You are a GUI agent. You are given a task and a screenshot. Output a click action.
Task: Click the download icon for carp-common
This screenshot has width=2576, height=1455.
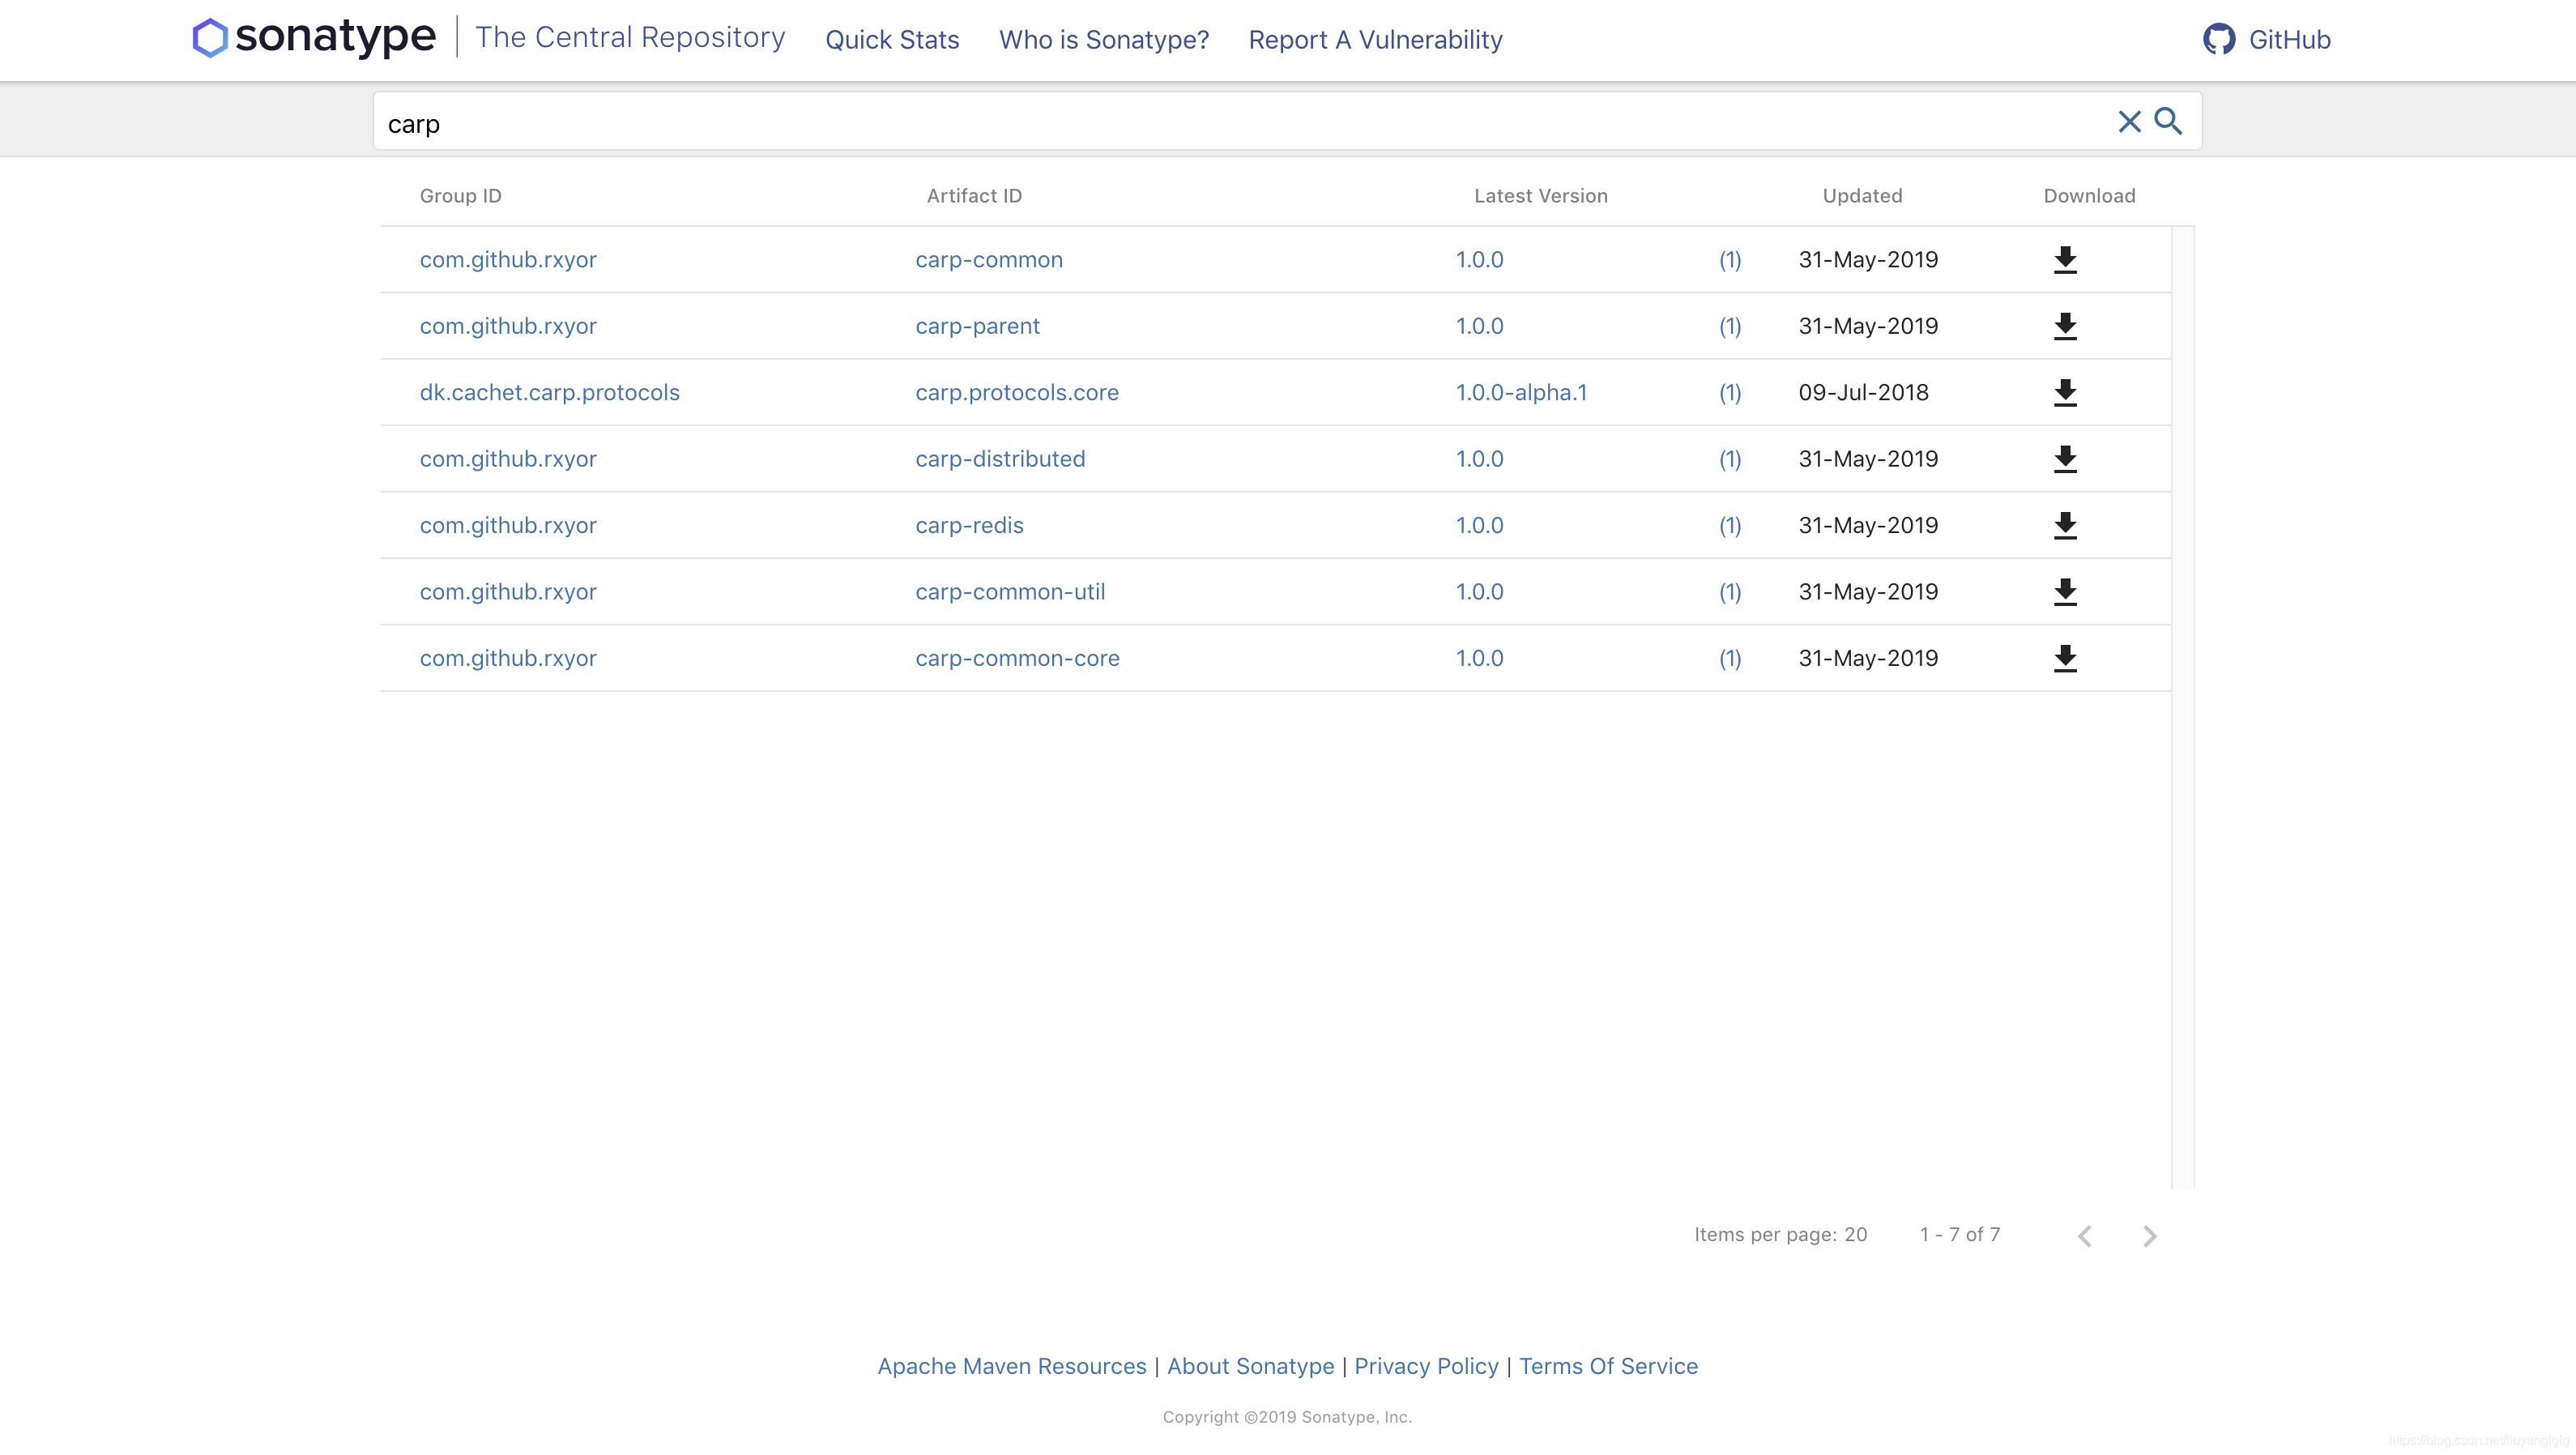click(2065, 260)
